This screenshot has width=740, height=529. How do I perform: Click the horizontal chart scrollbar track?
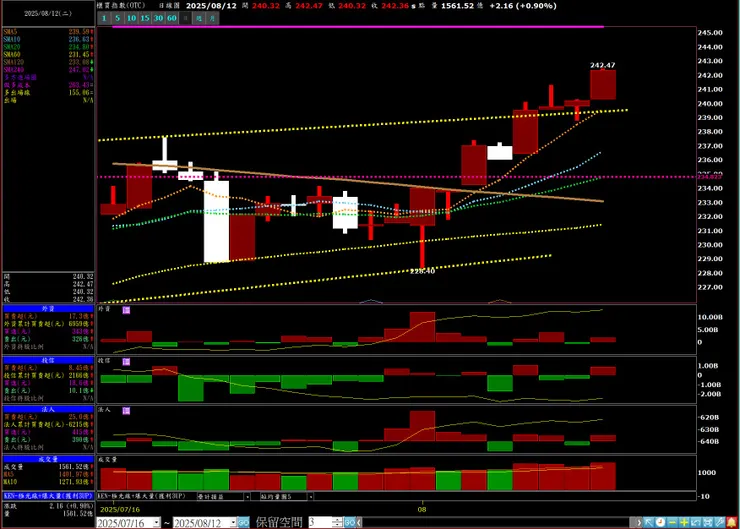498,523
